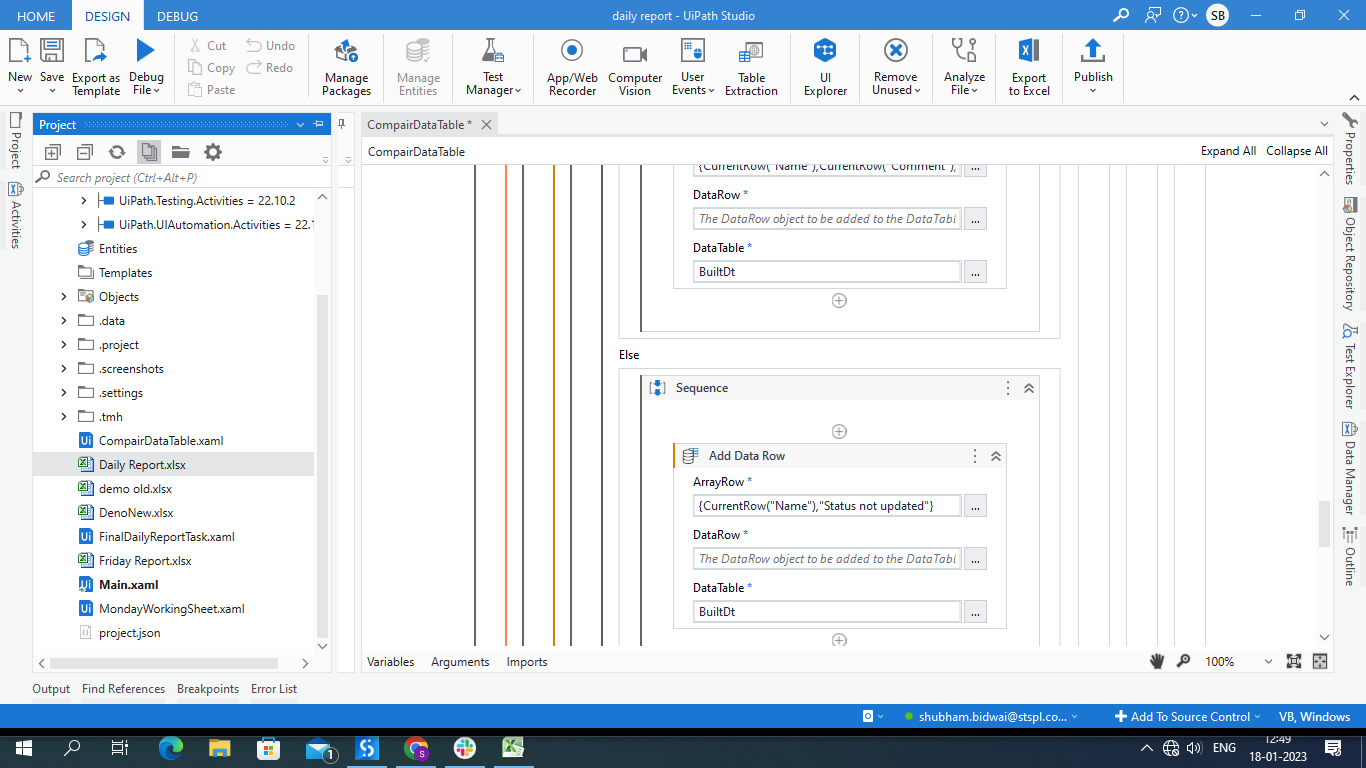Open Manage Packages

pos(347,66)
